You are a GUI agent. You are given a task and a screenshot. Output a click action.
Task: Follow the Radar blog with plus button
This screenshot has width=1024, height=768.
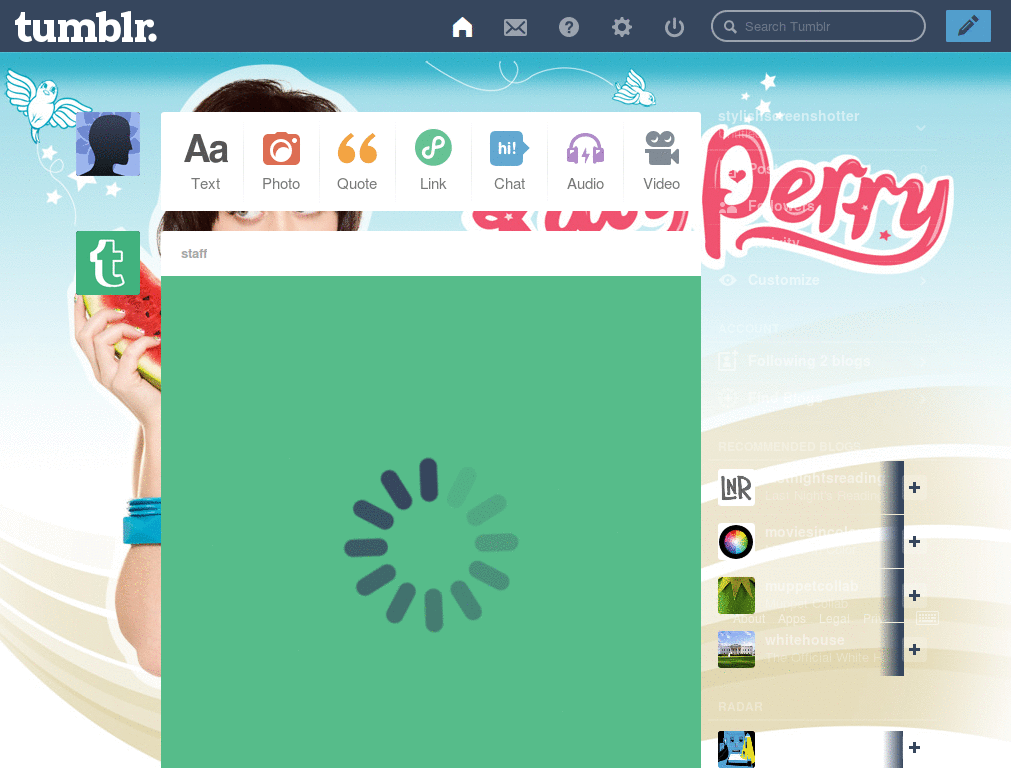[x=914, y=747]
